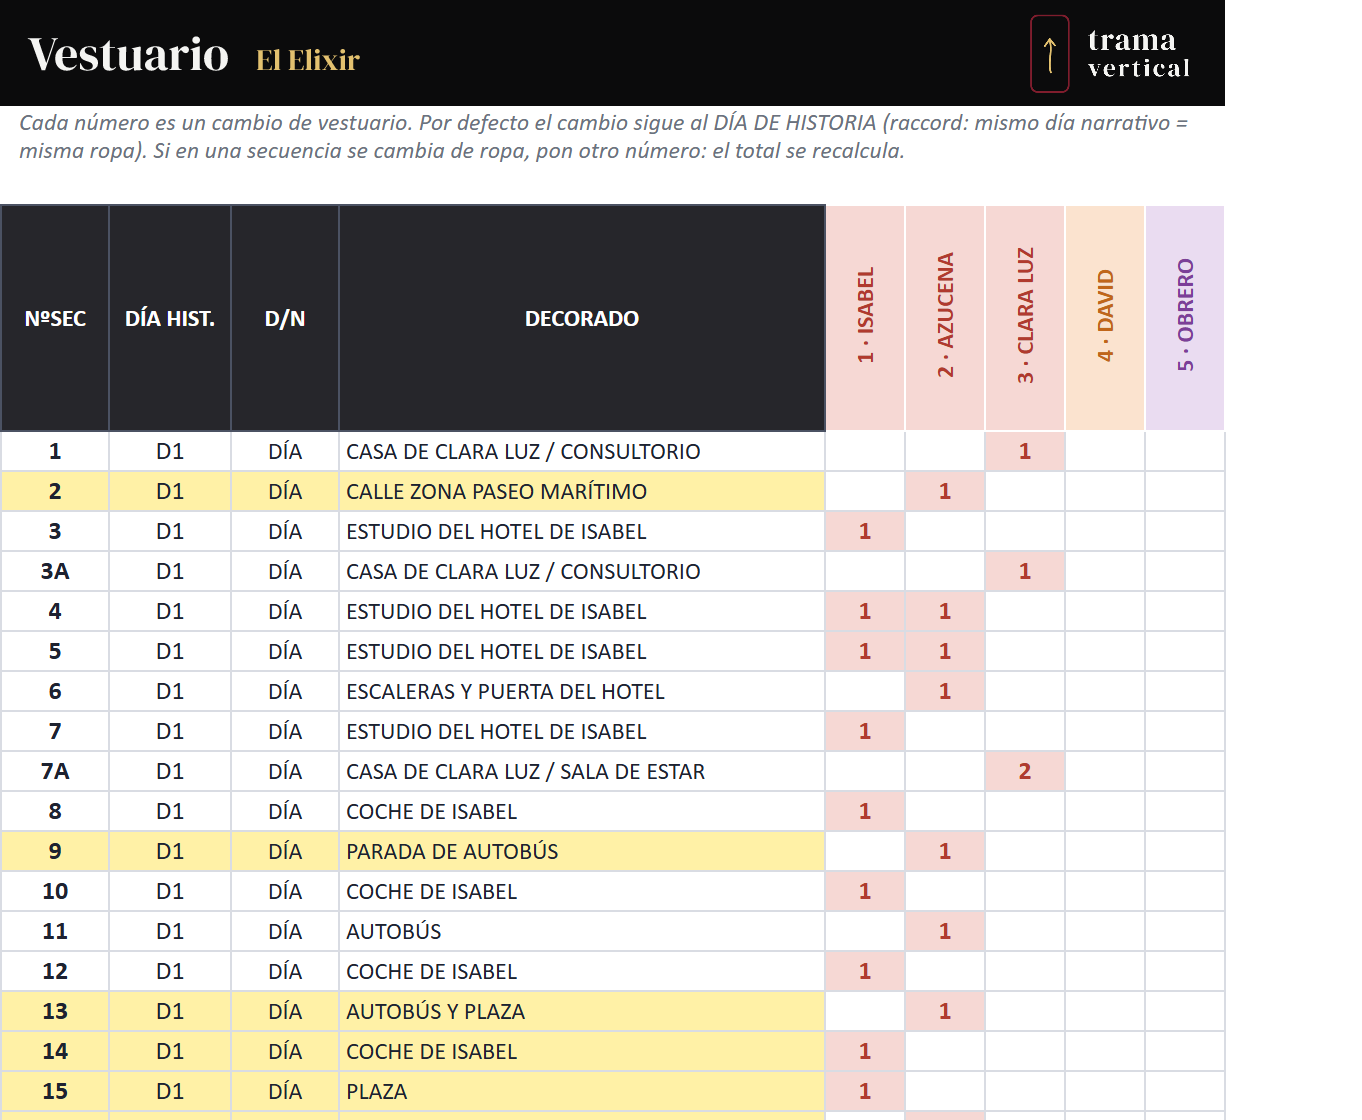This screenshot has height=1120, width=1362.
Task: Select sequence number "13" cell
Action: 55,1011
